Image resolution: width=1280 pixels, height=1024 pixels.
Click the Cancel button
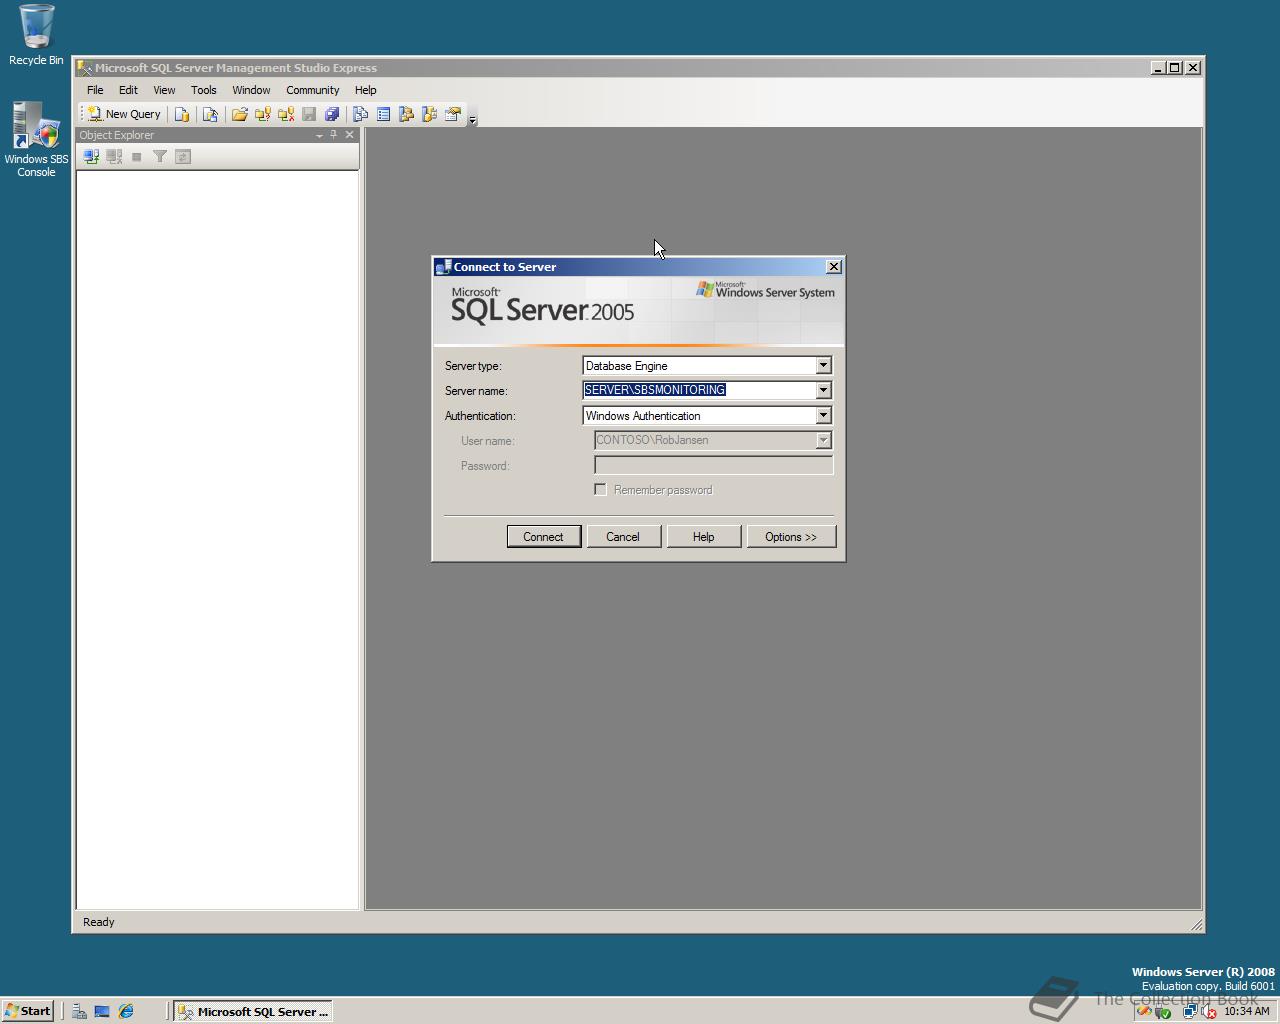point(622,537)
